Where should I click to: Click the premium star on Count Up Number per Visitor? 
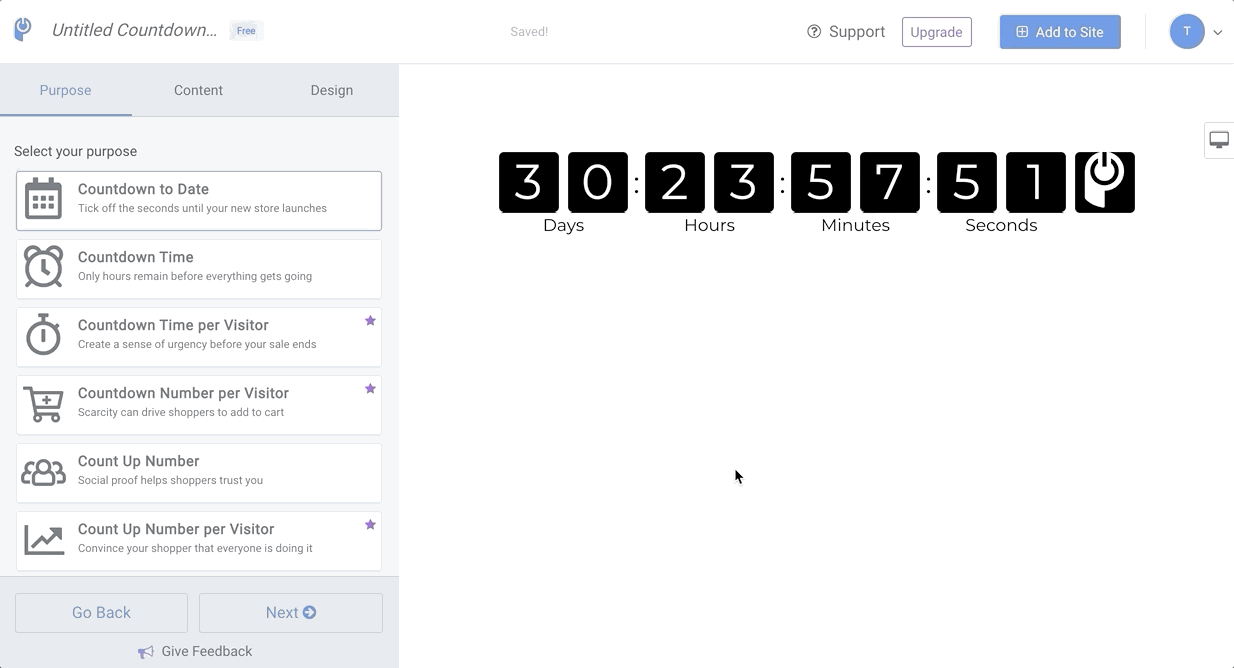(x=370, y=525)
